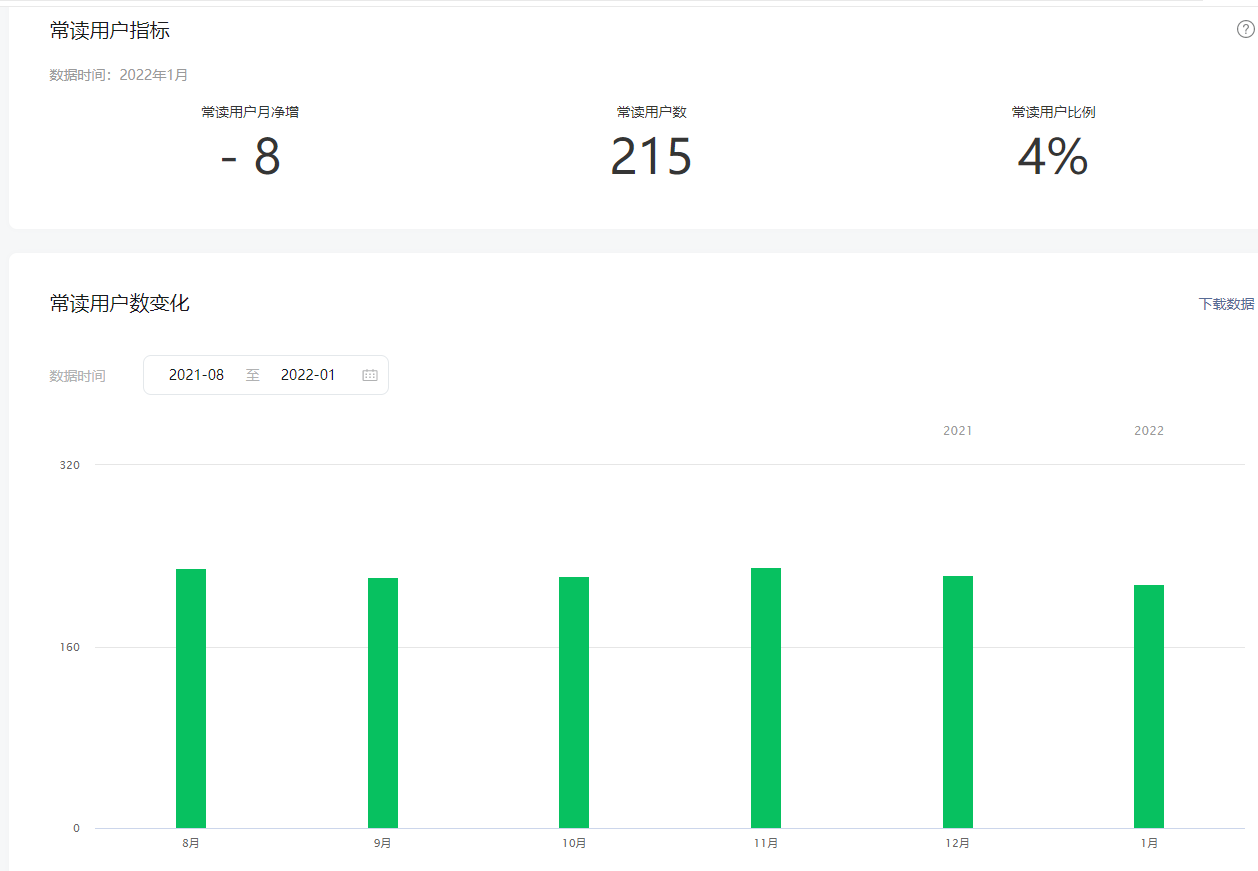Click the 1月 x-axis label
Viewport: 1258px width, 871px height.
pos(1149,844)
